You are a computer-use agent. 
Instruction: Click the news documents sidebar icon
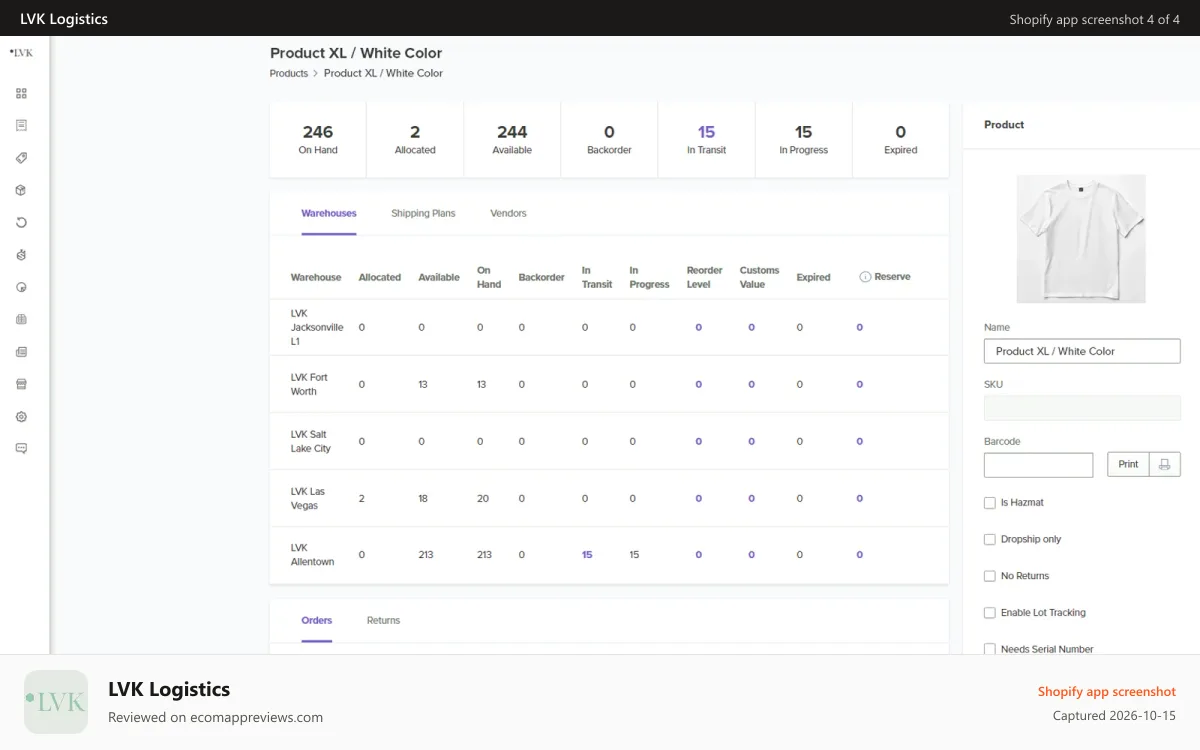click(x=21, y=352)
